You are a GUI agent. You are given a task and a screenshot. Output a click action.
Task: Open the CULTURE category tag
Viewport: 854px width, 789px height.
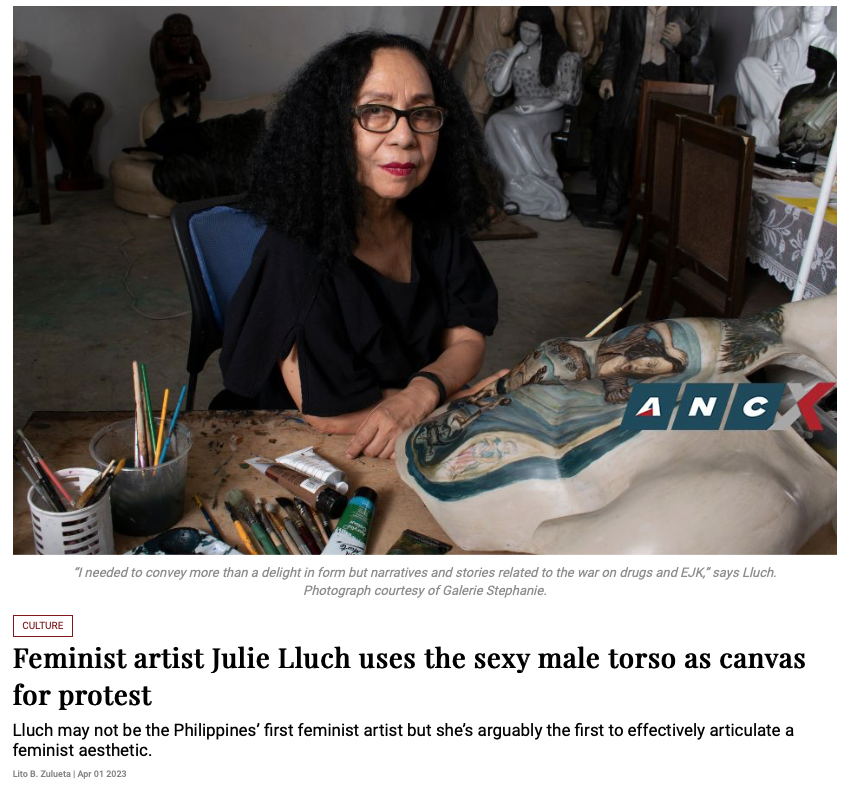coord(43,626)
